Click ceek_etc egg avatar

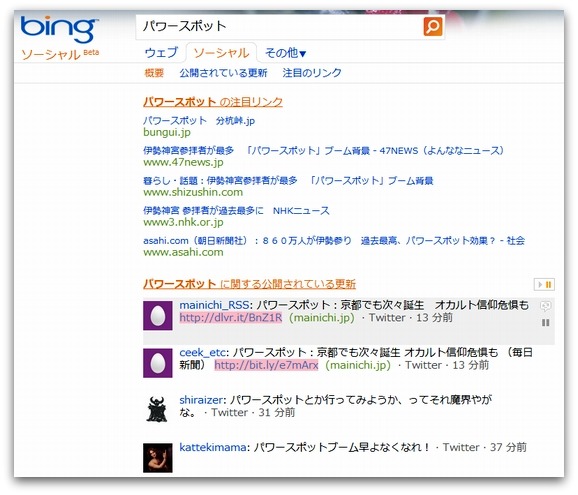pos(158,363)
